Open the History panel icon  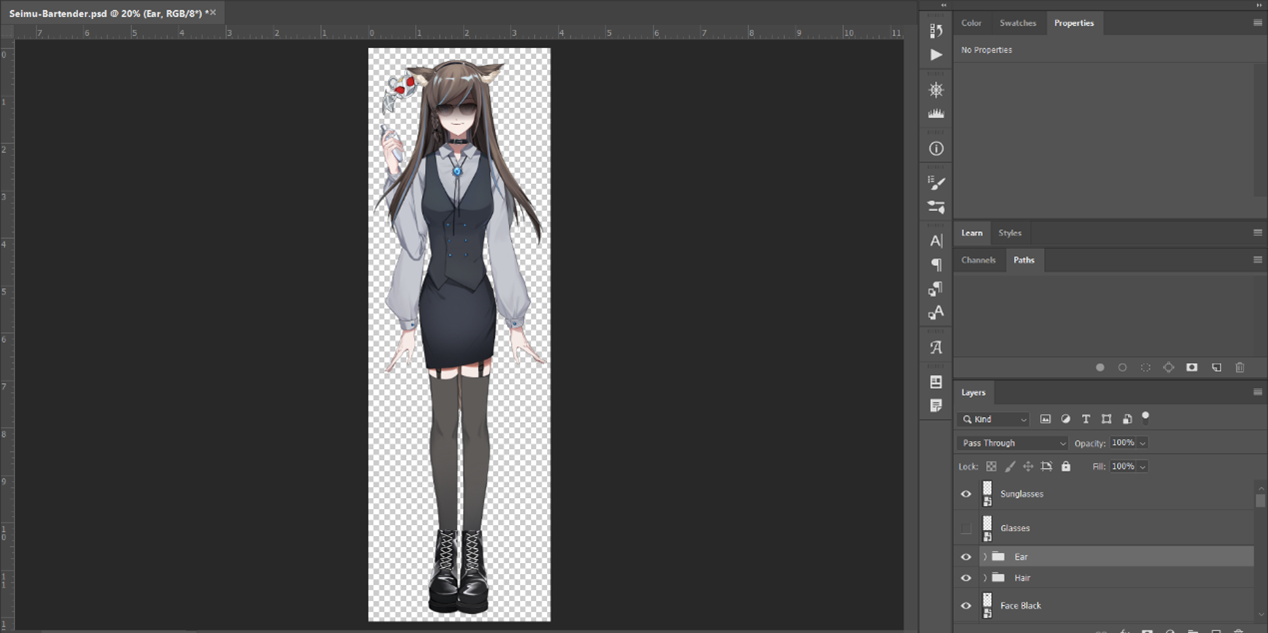coord(936,31)
